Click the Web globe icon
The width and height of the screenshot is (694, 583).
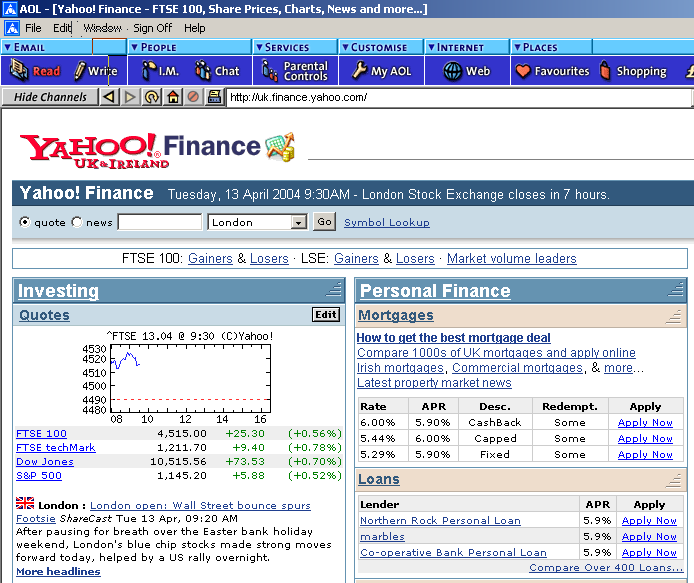pyautogui.click(x=467, y=71)
